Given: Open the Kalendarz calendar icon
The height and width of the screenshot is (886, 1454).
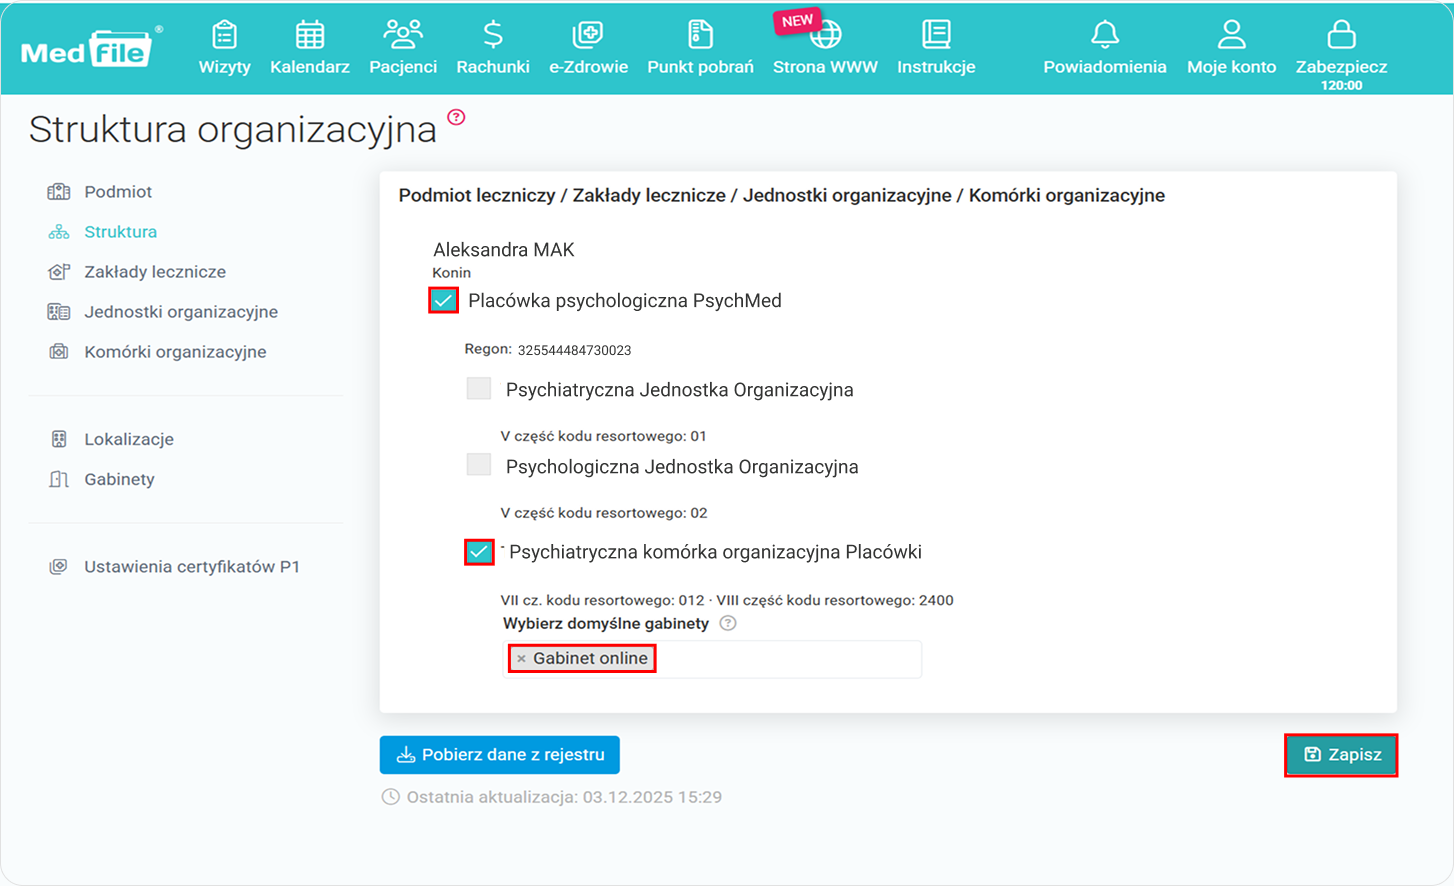Looking at the screenshot, I should [x=309, y=36].
